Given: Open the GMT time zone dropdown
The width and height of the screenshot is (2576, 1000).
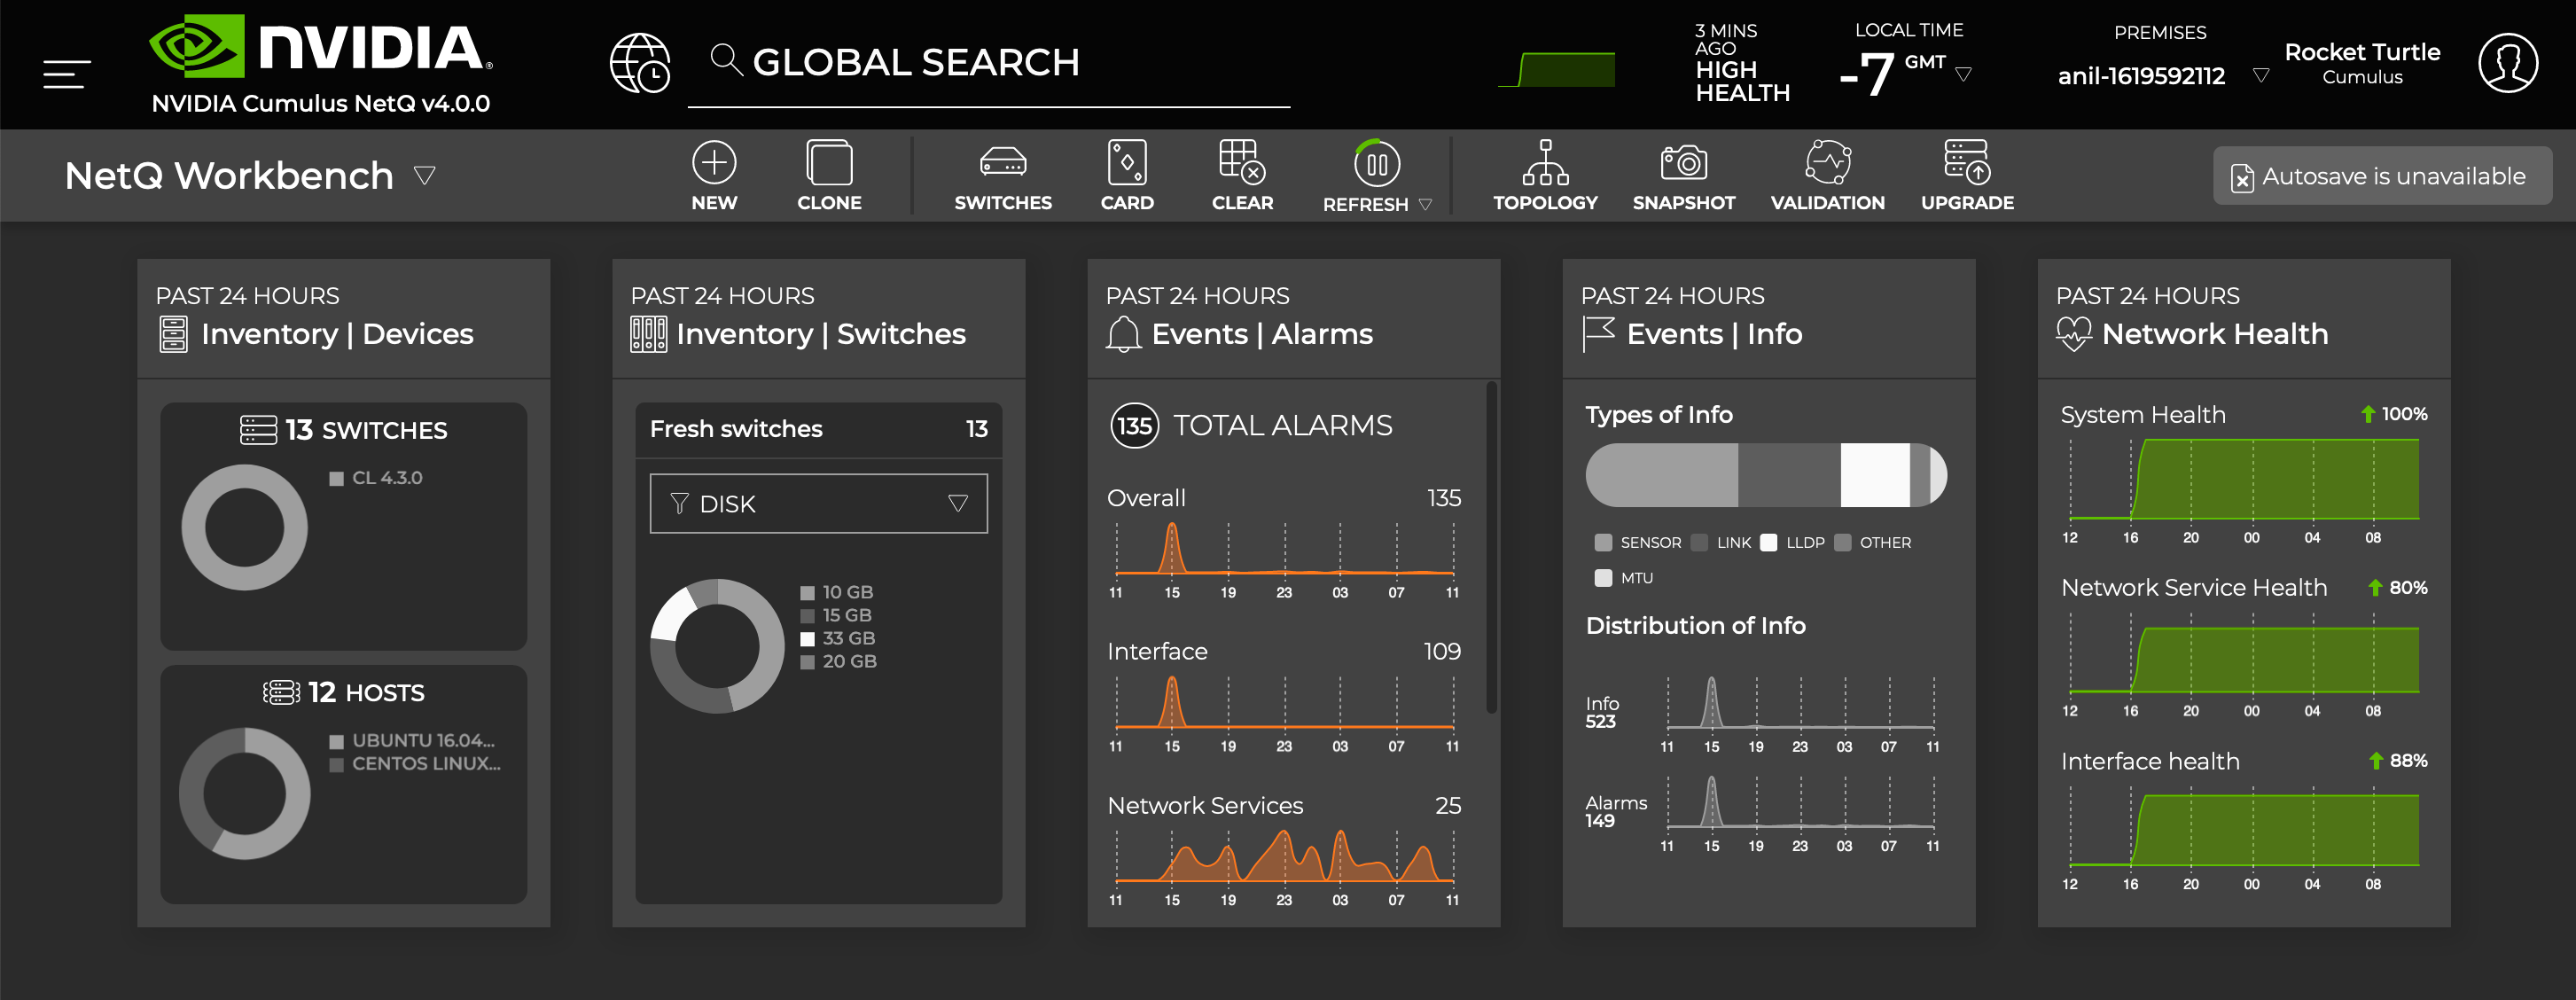Looking at the screenshot, I should (x=1963, y=74).
